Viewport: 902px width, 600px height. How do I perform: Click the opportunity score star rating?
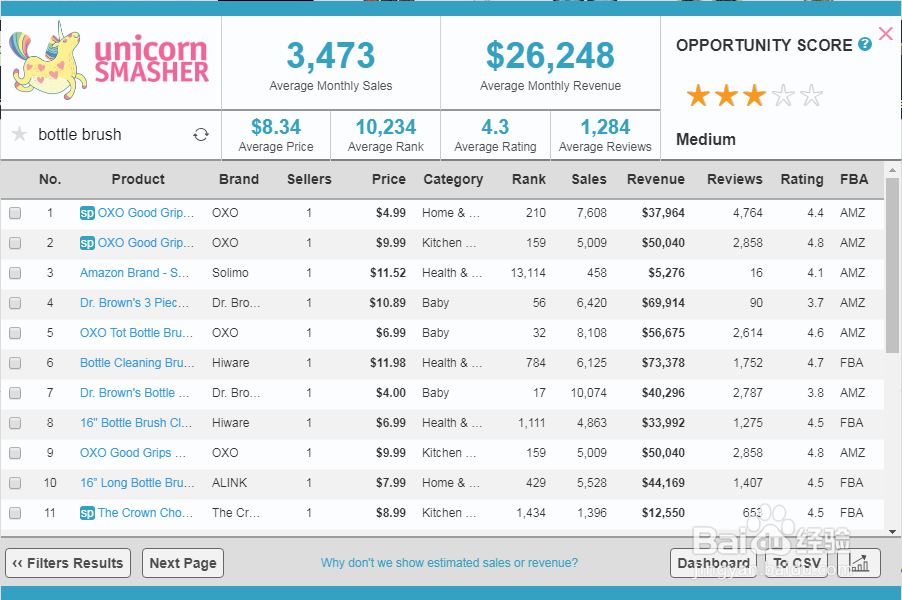(x=754, y=95)
